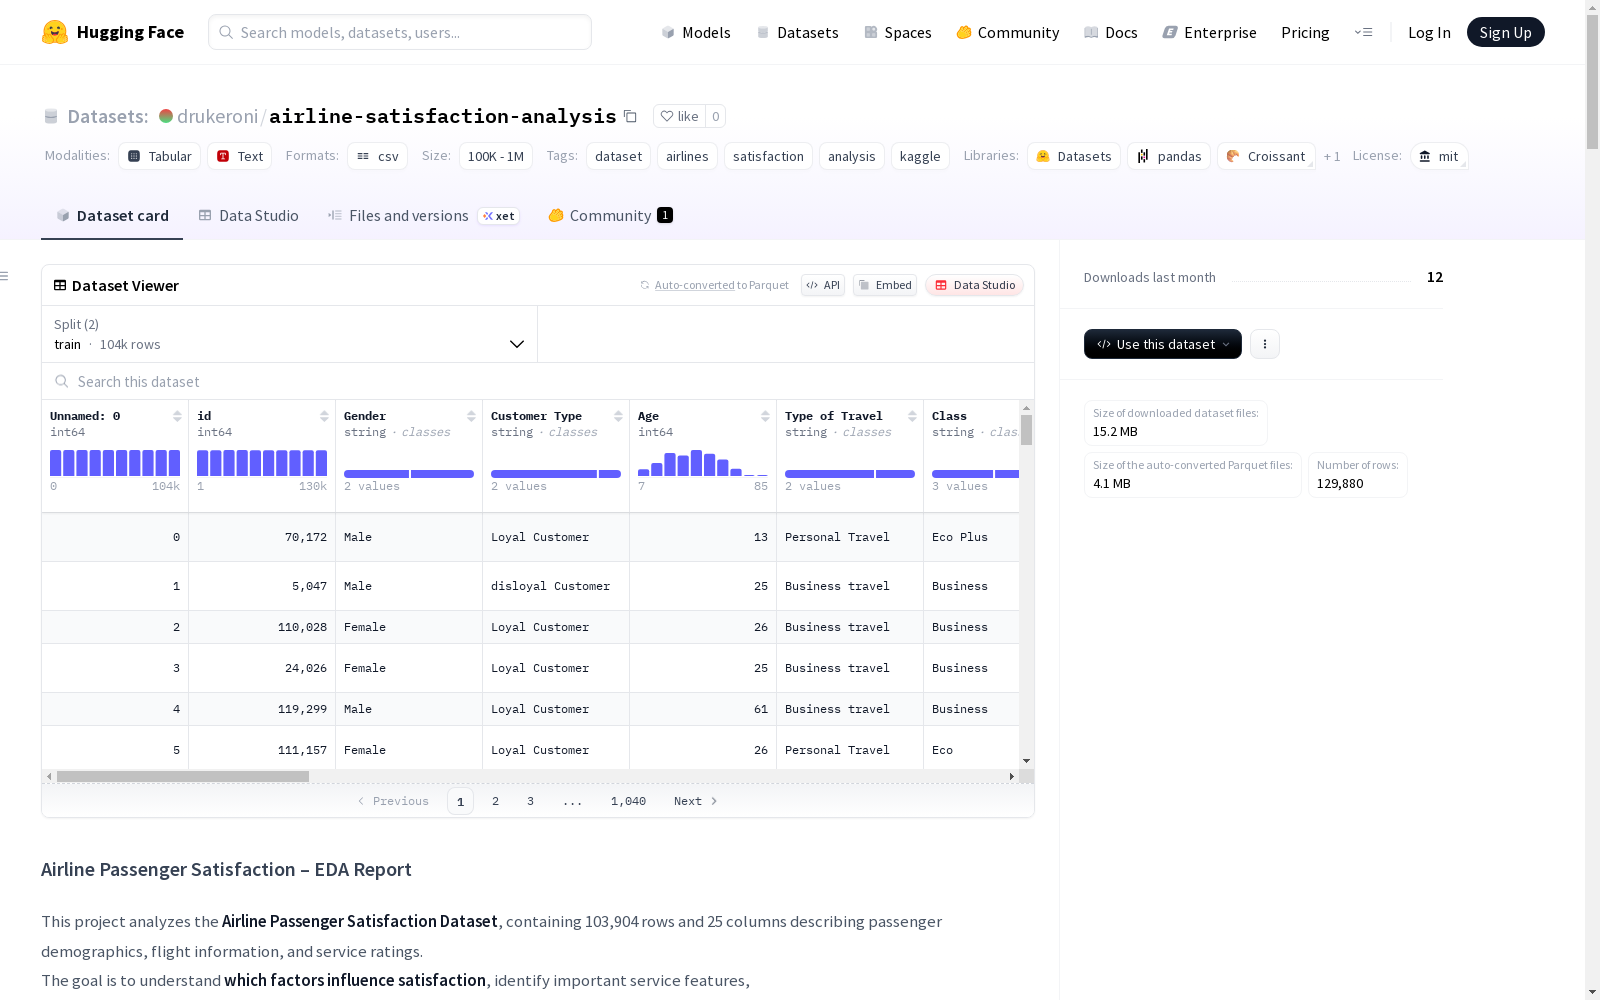Click the airlines tag

coord(687,156)
